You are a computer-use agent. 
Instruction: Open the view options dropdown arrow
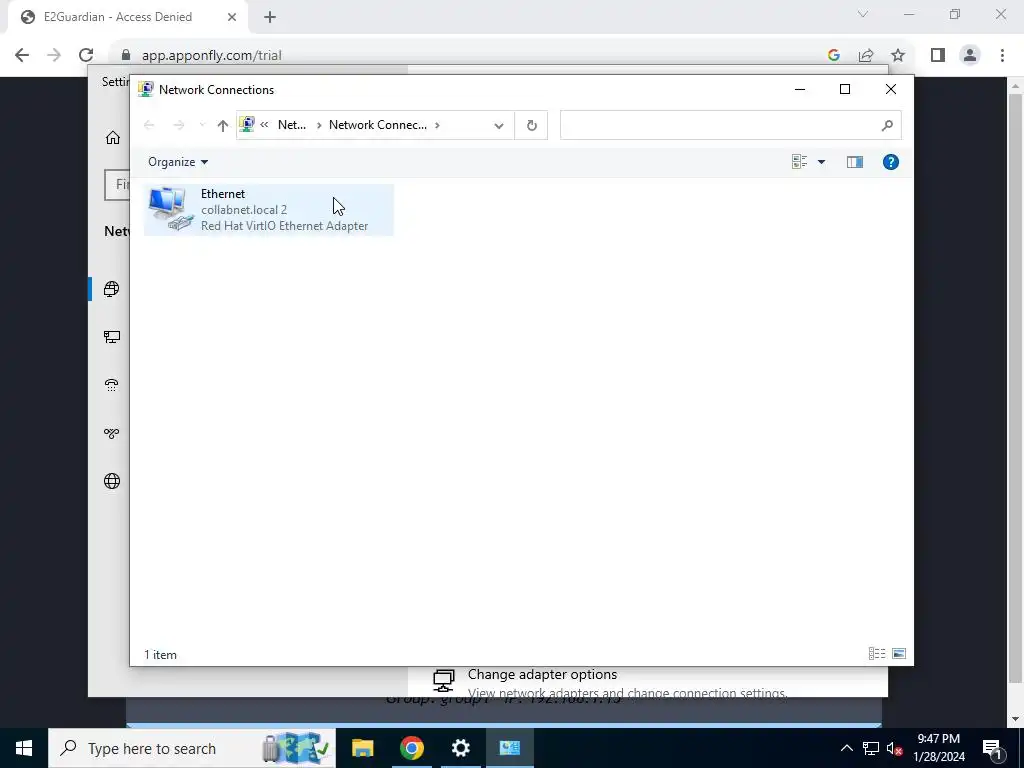tap(822, 162)
